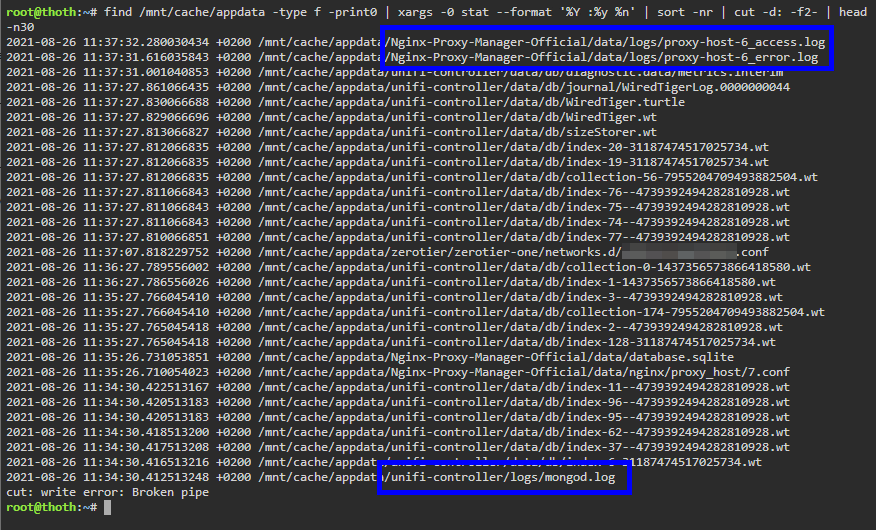Select the index-37 .wt file path
Screen dimensions: 876x530
tap(524, 447)
